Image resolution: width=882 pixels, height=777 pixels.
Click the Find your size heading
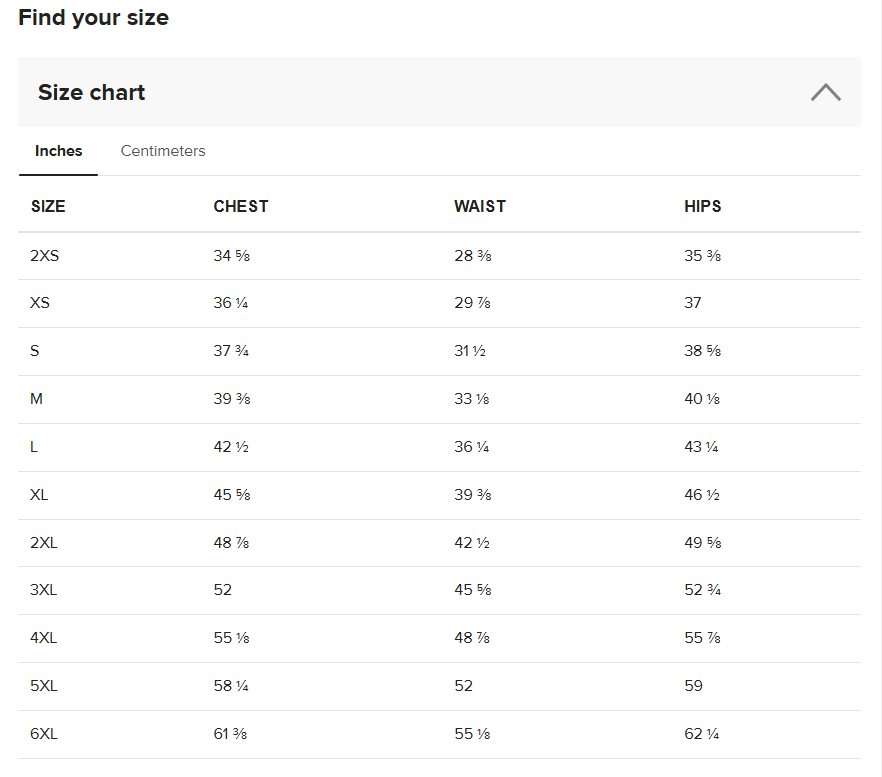(x=93, y=17)
